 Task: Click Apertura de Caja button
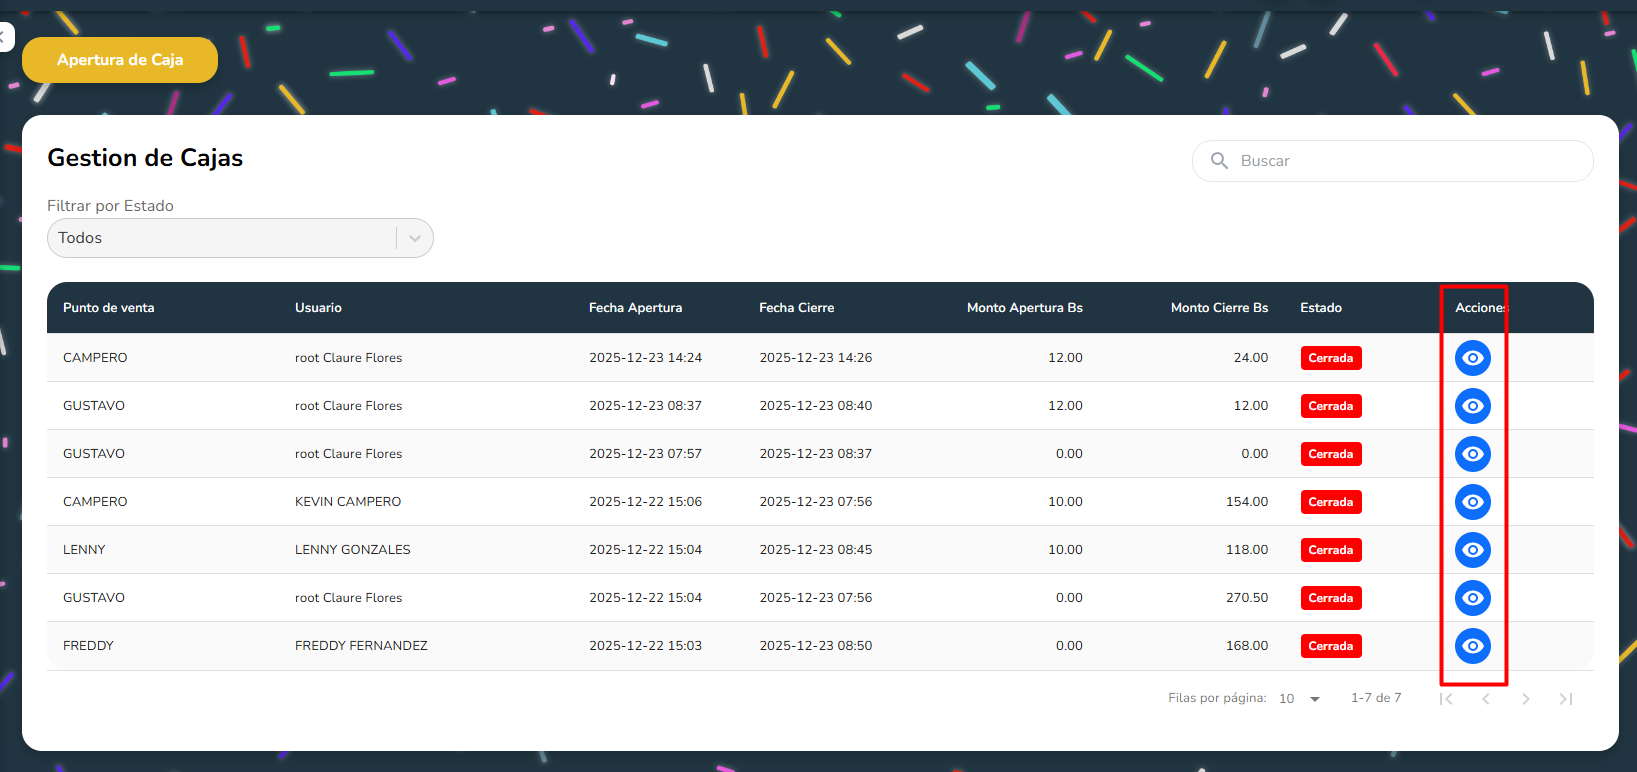pos(120,60)
